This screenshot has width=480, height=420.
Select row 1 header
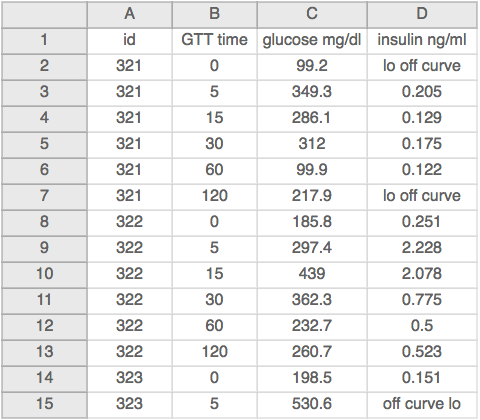(x=44, y=41)
